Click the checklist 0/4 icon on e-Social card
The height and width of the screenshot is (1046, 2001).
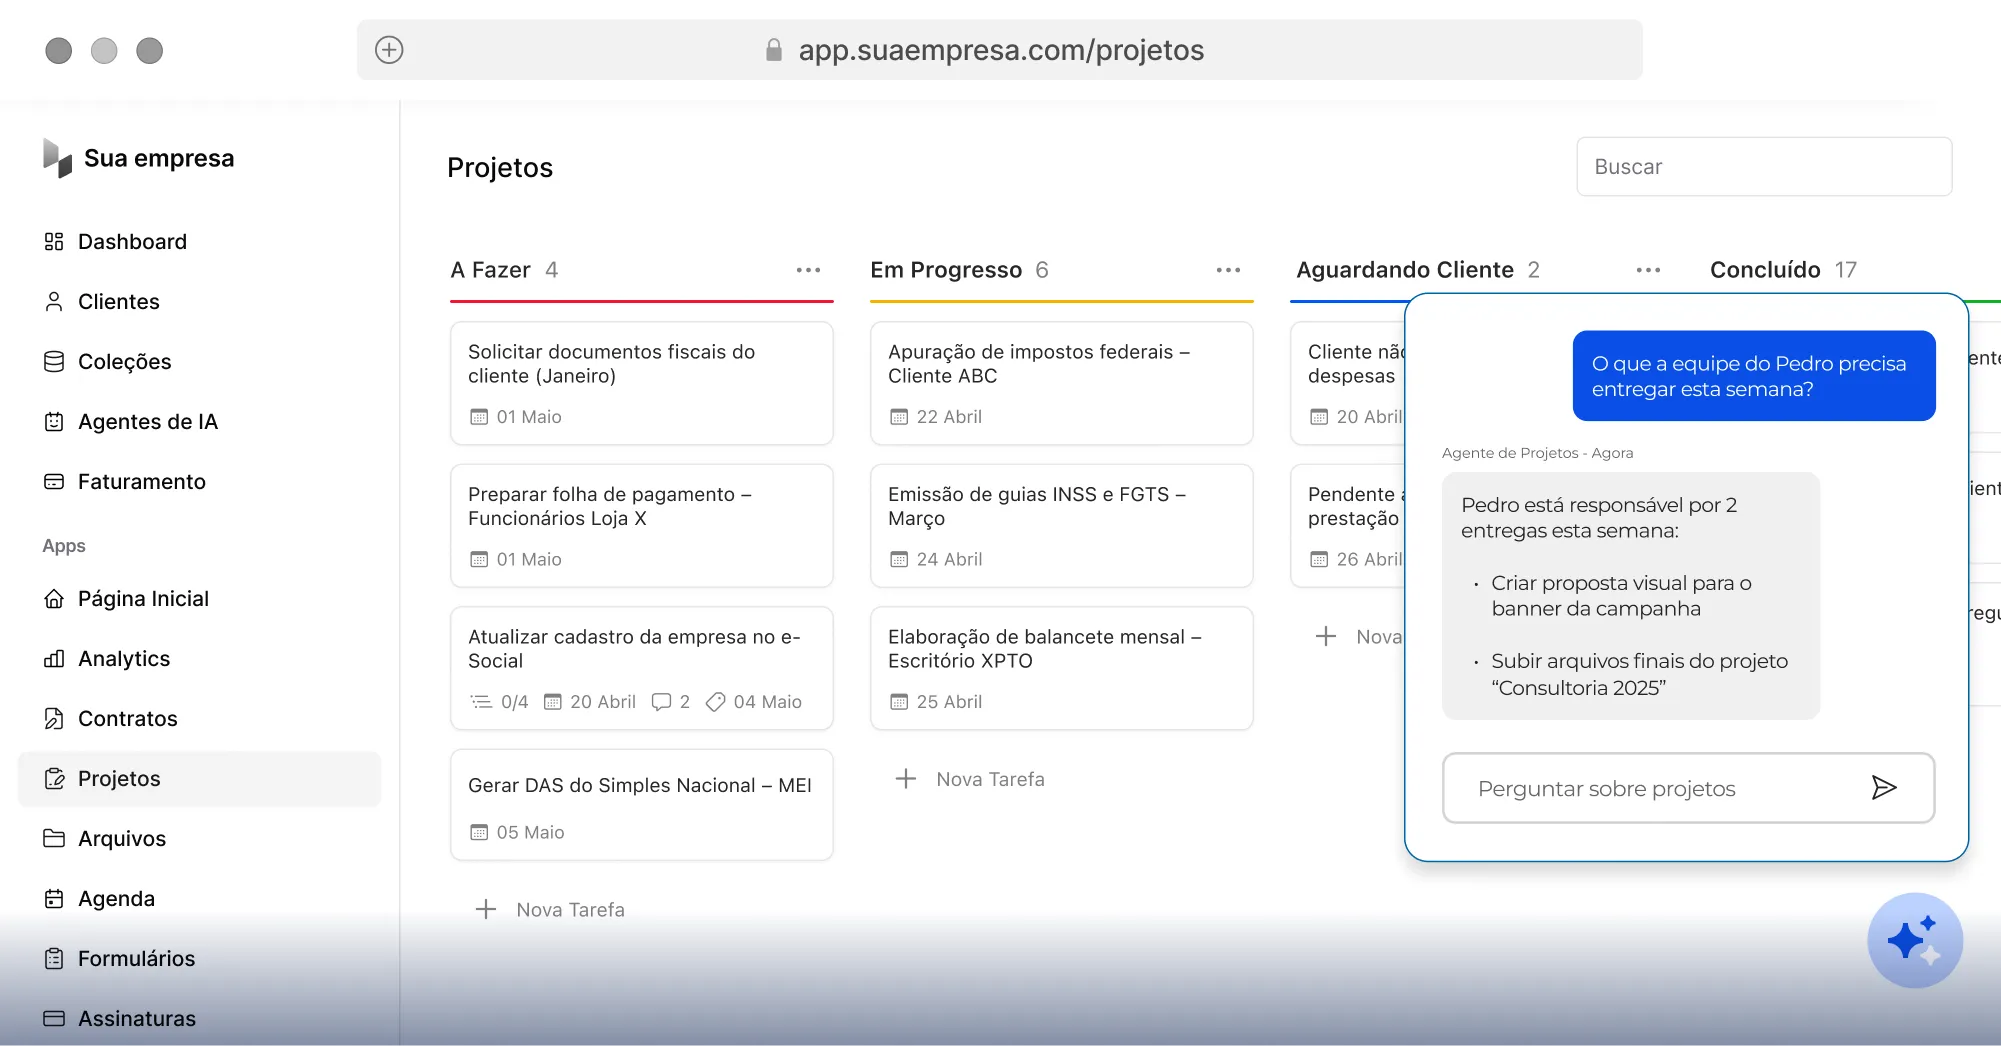481,702
